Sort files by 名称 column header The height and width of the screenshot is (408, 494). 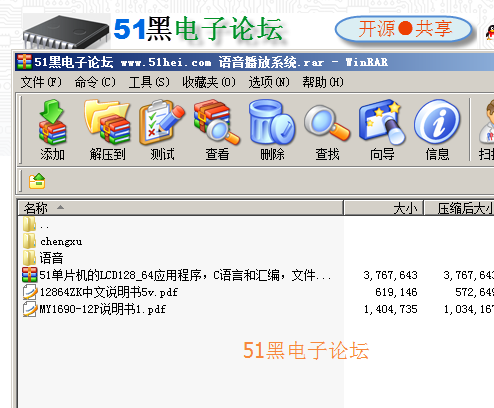point(180,208)
